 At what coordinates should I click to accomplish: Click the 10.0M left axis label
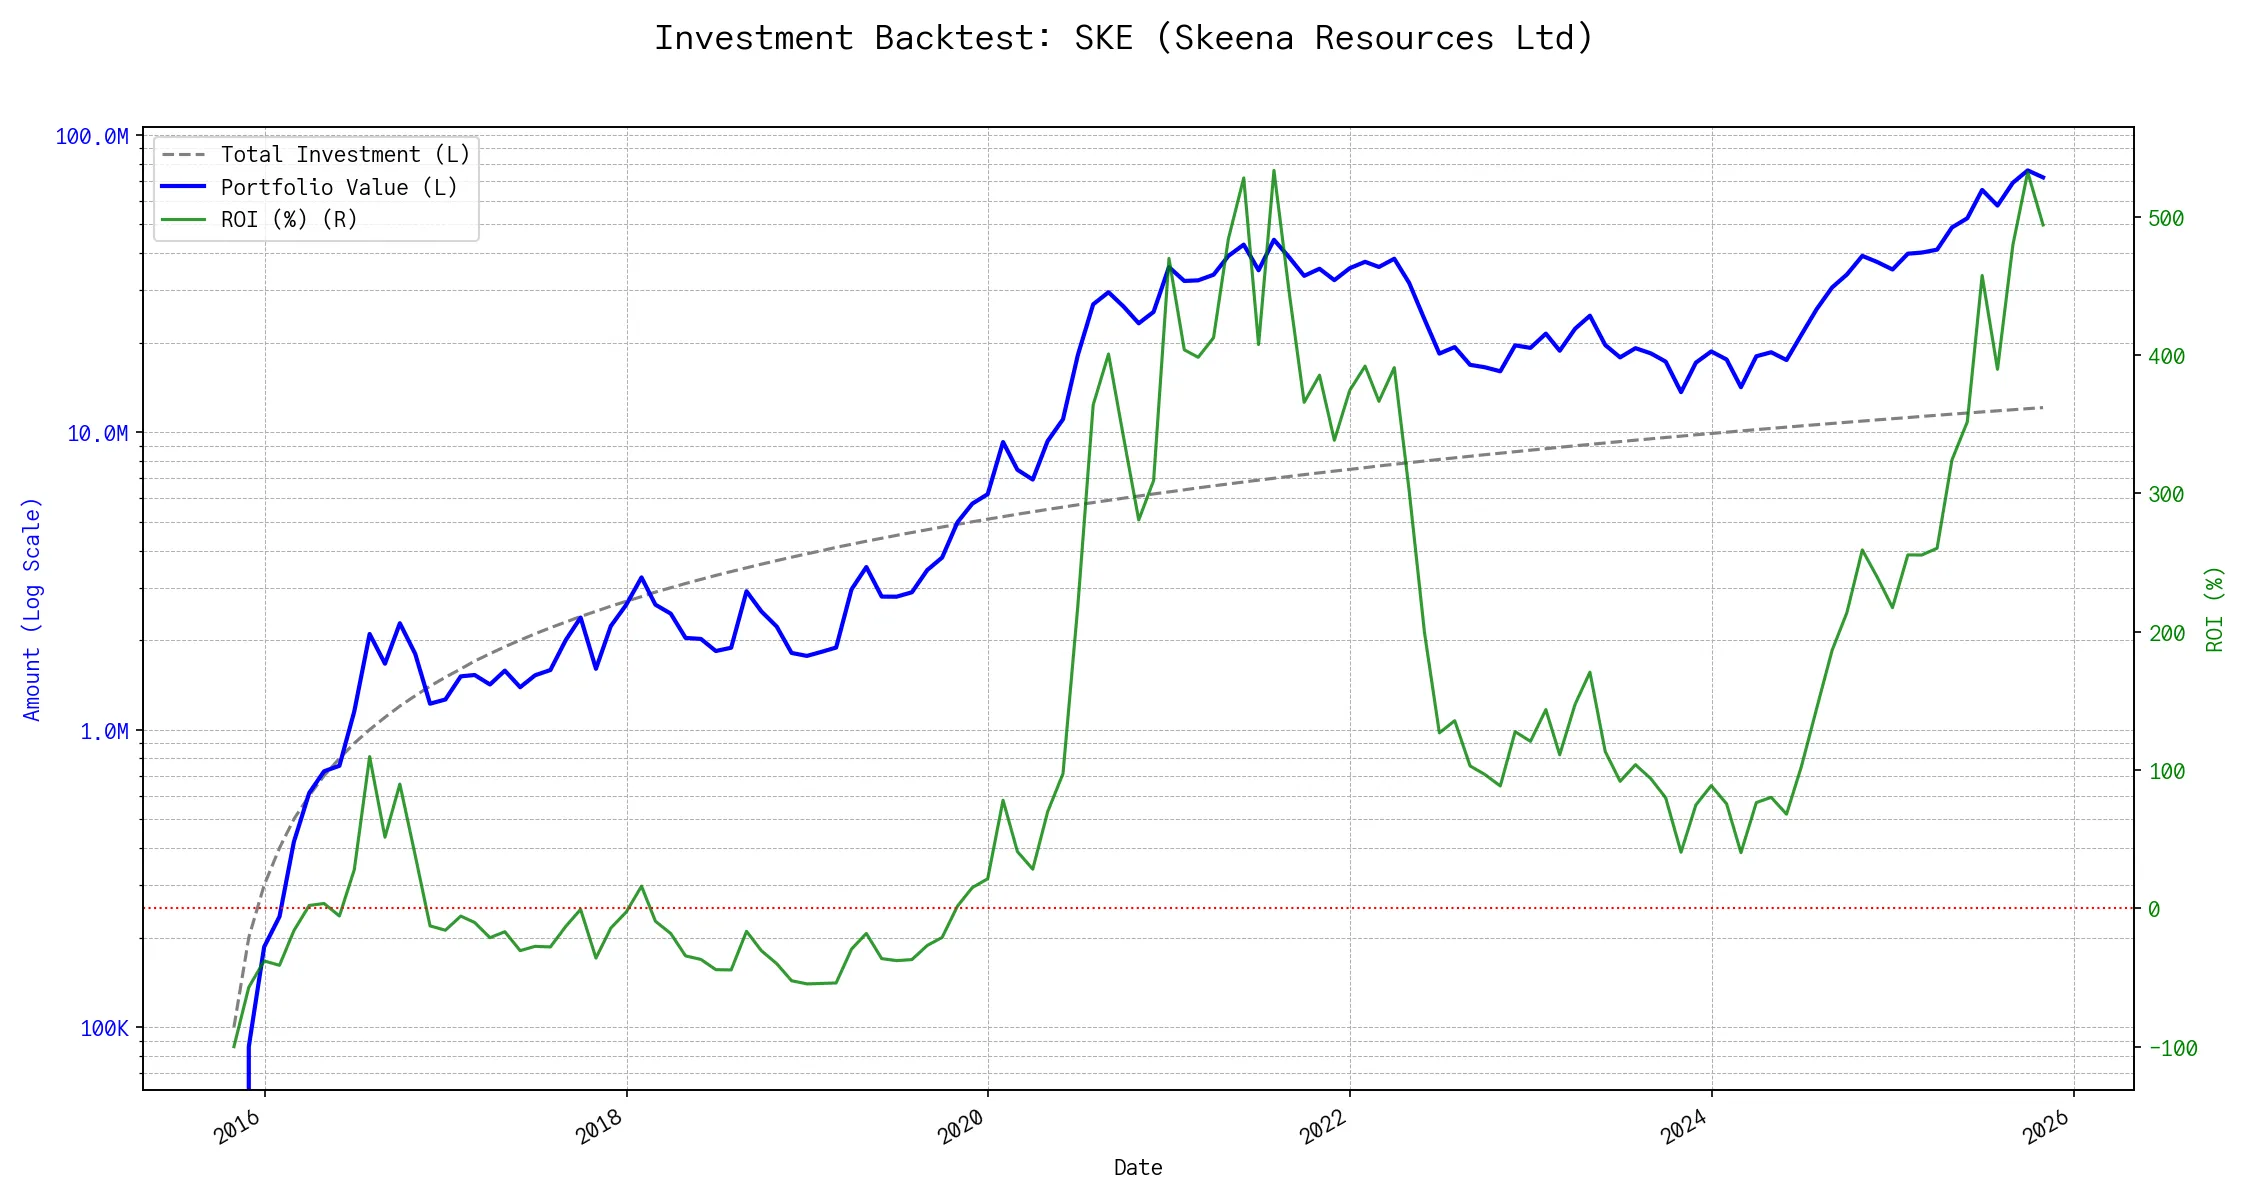(x=98, y=434)
